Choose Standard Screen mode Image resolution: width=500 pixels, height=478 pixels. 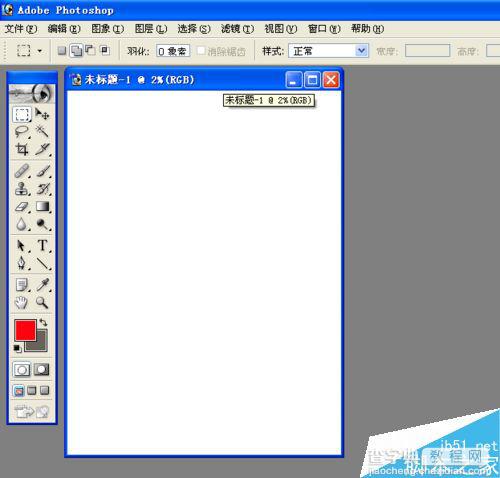point(19,390)
